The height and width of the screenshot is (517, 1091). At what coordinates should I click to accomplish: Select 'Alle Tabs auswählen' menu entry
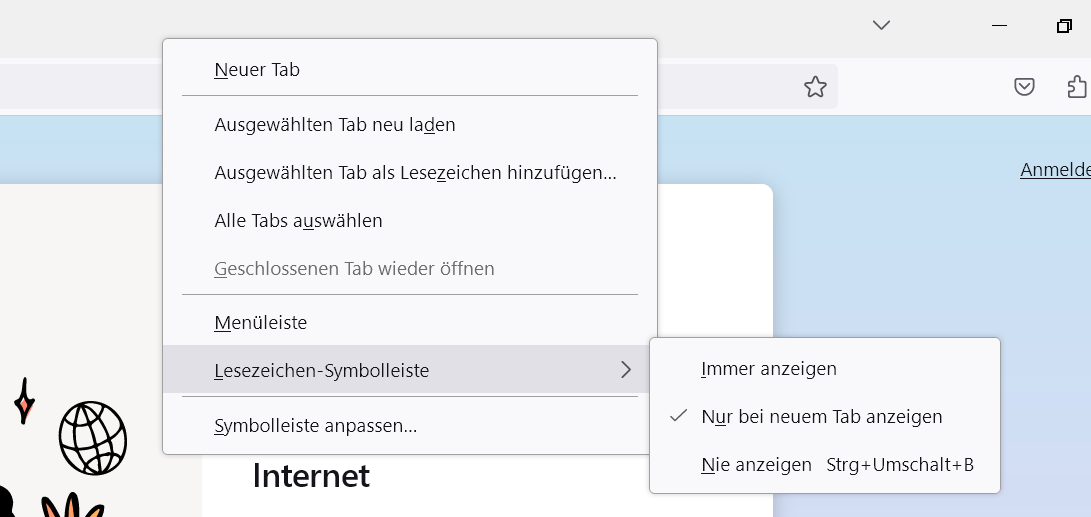pos(298,221)
